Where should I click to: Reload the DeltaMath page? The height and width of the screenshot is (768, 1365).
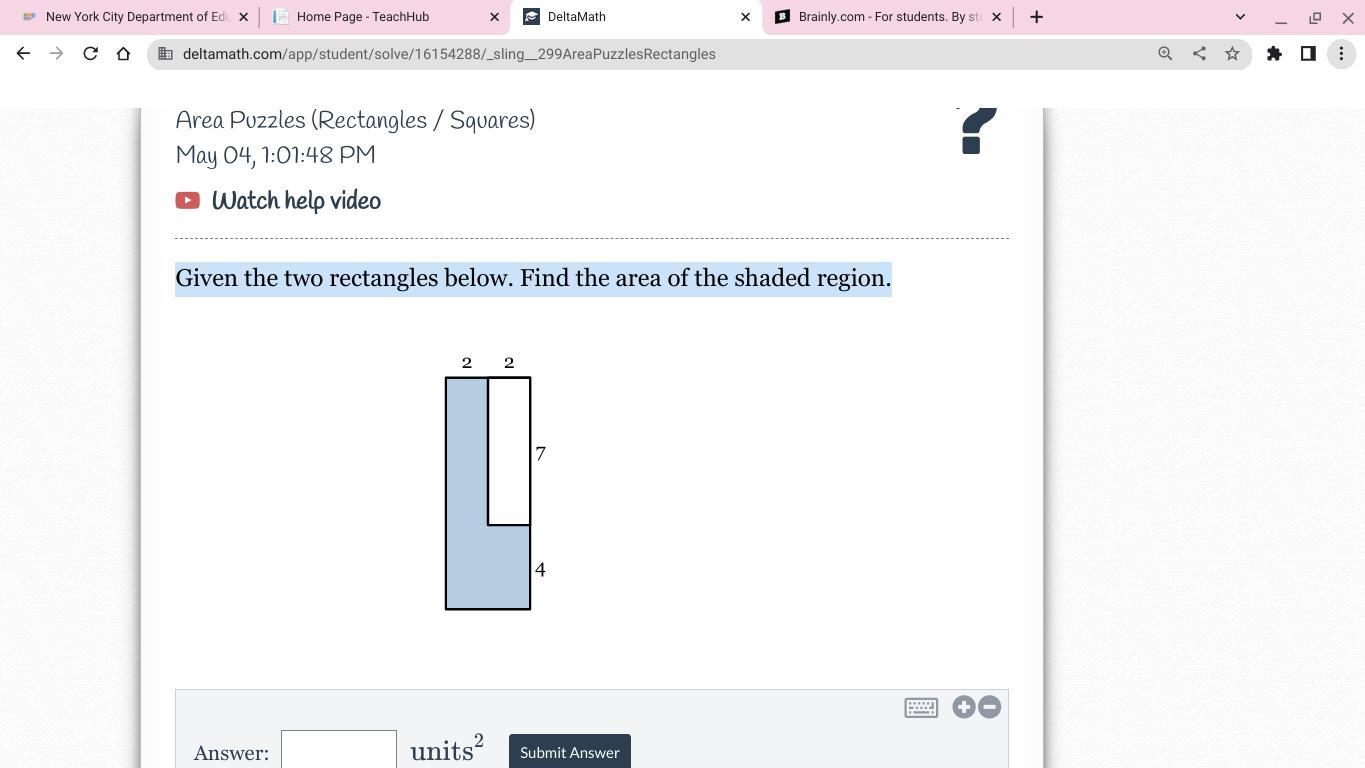click(90, 54)
